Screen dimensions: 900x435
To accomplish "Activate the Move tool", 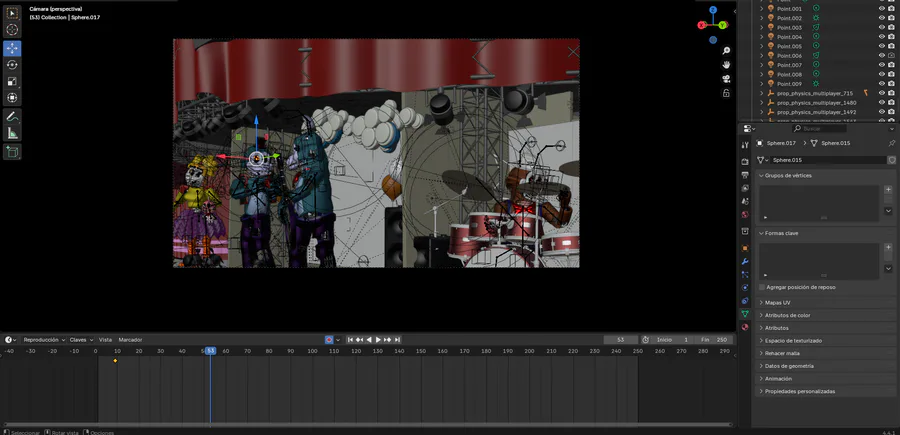I will point(12,49).
